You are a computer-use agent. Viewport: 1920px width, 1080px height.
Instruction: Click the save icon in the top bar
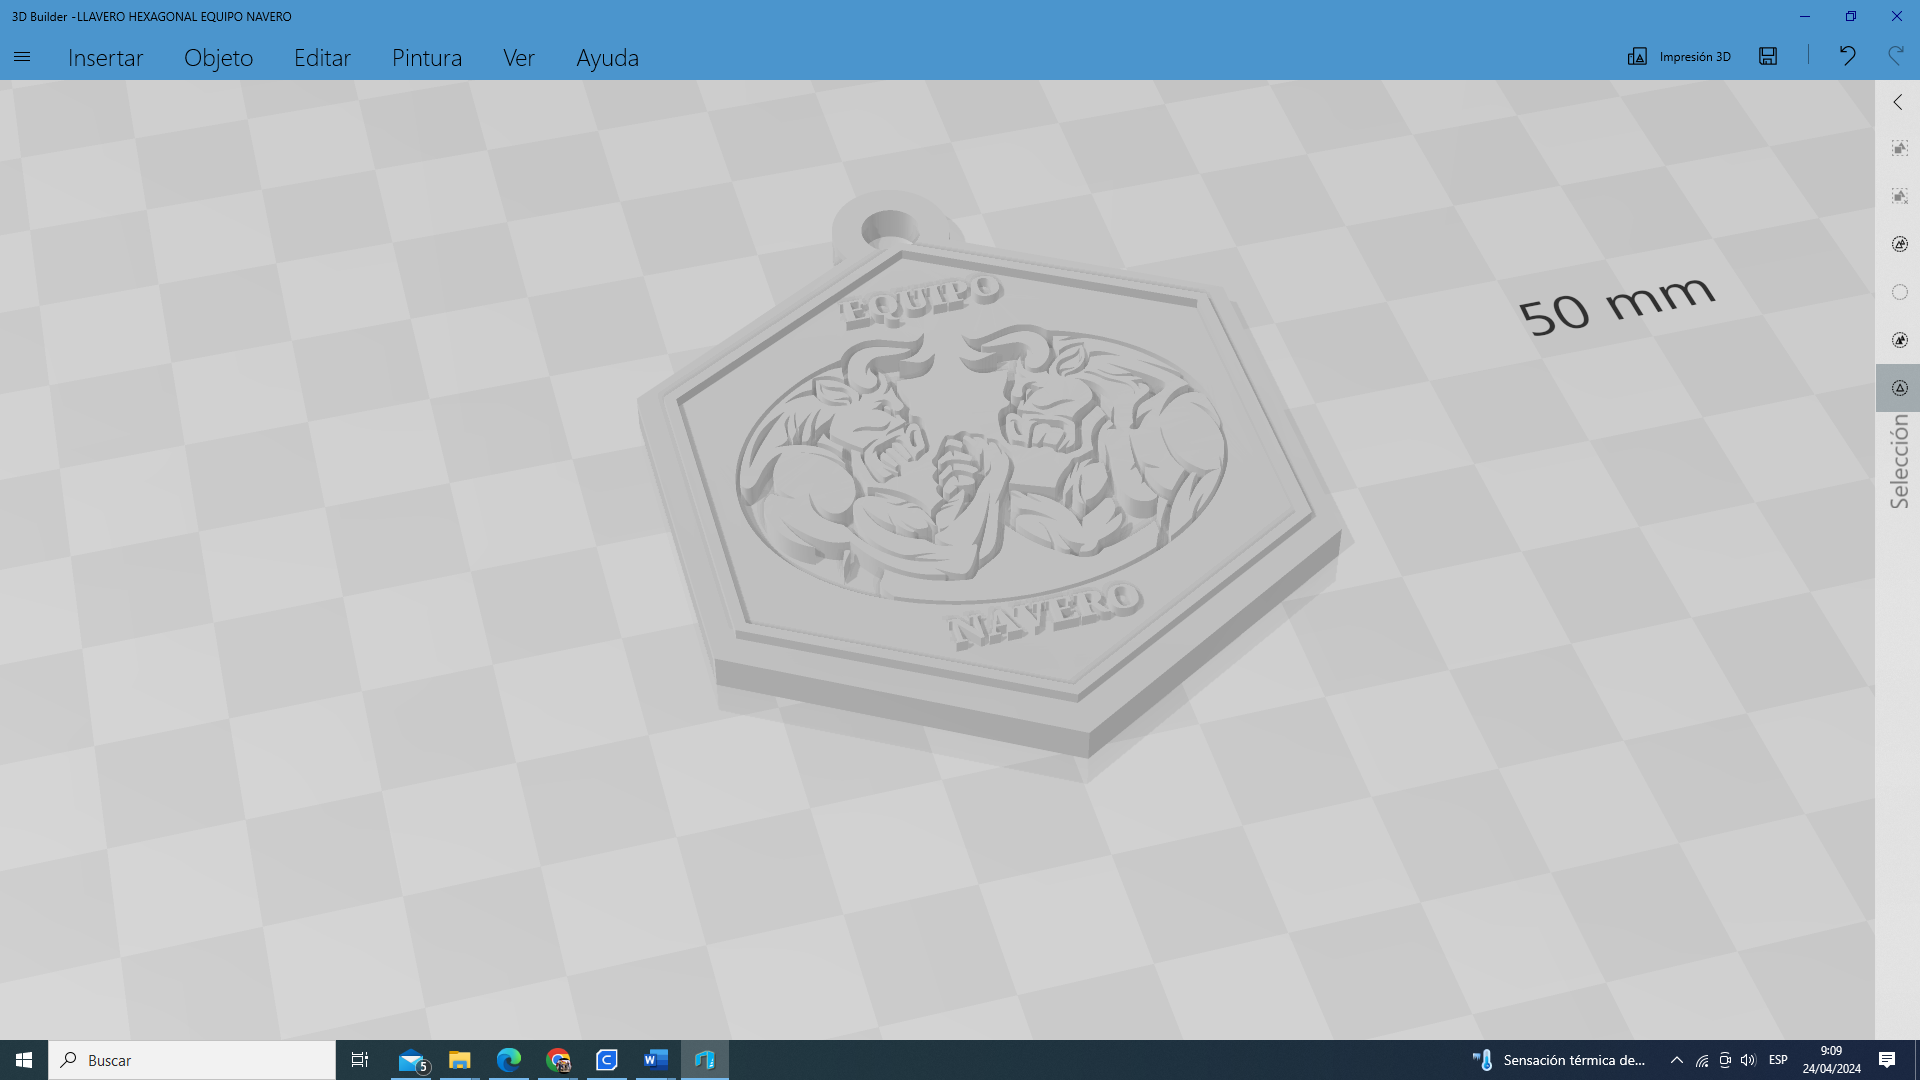pos(1768,57)
